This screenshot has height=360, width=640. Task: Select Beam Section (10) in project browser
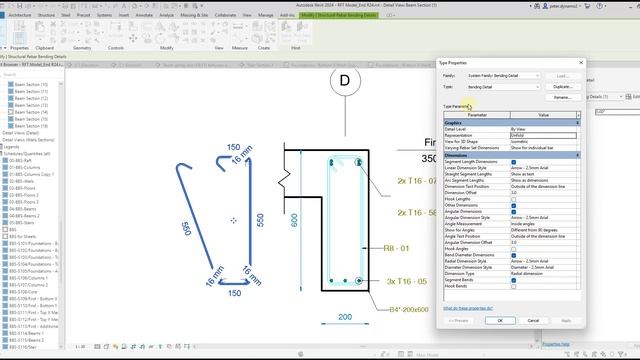[31, 84]
